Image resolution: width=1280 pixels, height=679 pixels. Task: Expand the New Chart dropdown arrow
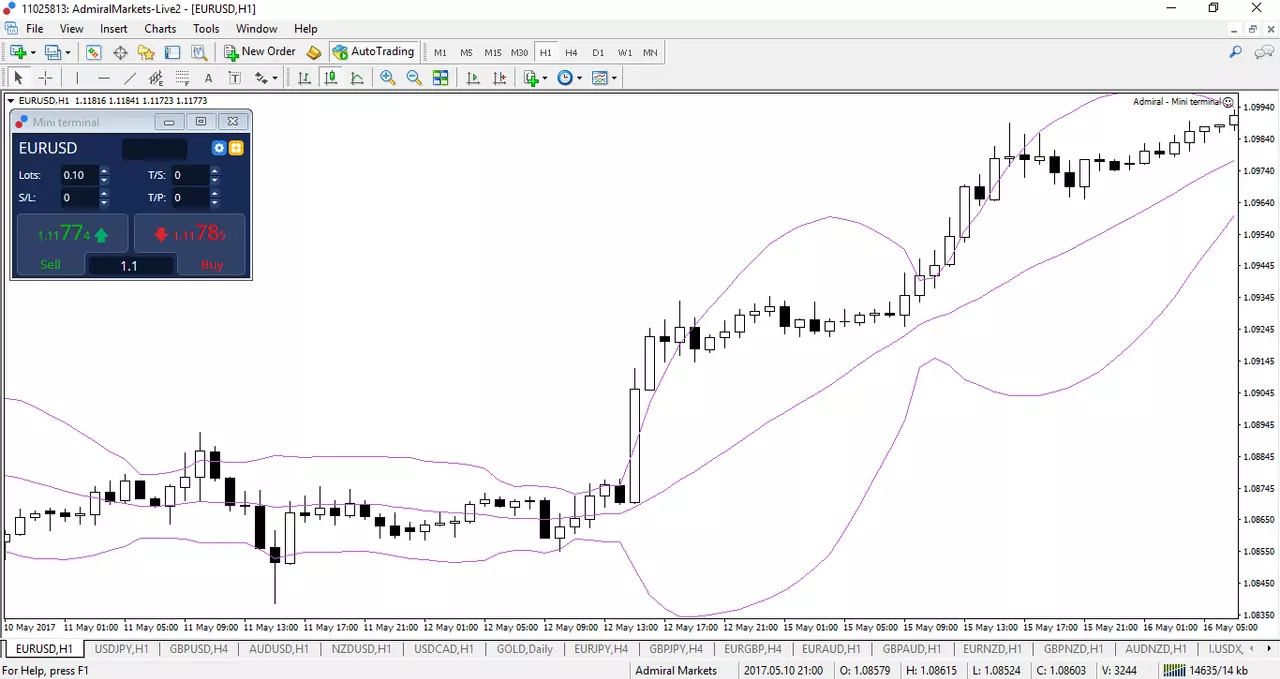33,52
